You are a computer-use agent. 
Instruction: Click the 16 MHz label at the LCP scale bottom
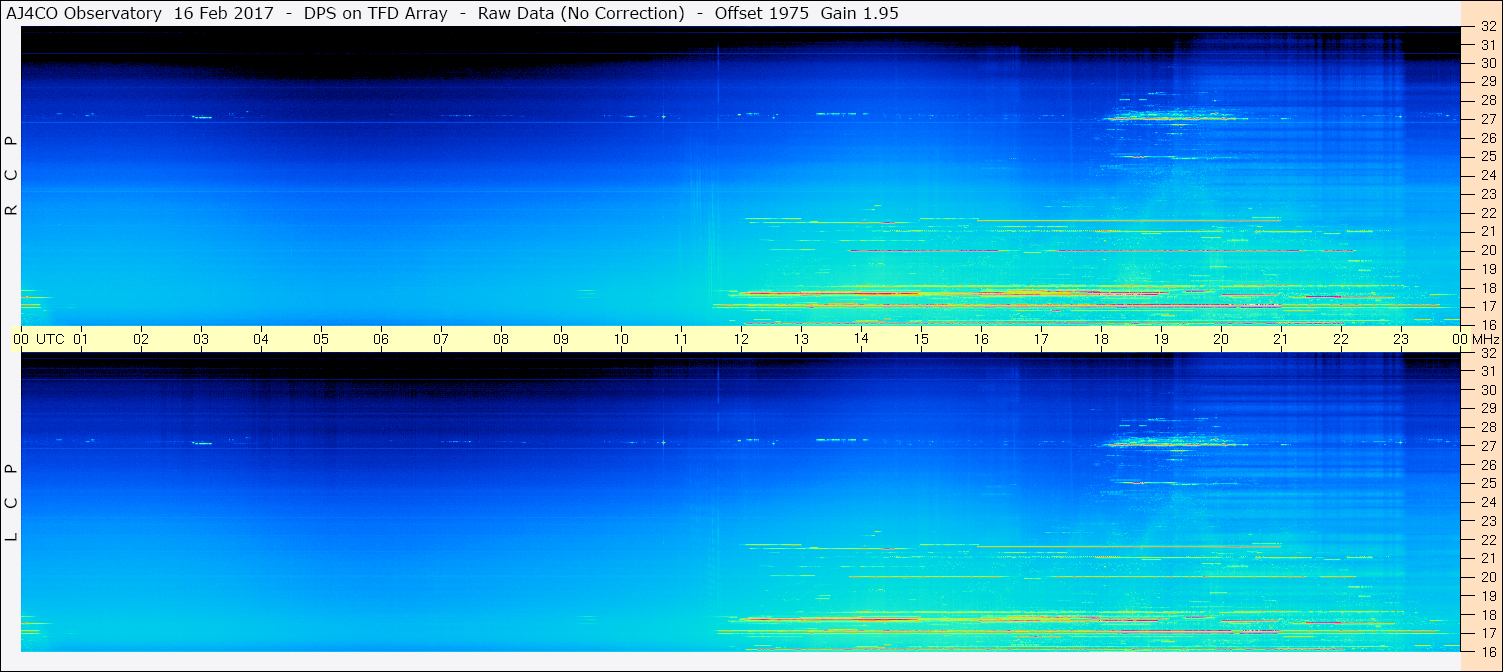click(1488, 651)
